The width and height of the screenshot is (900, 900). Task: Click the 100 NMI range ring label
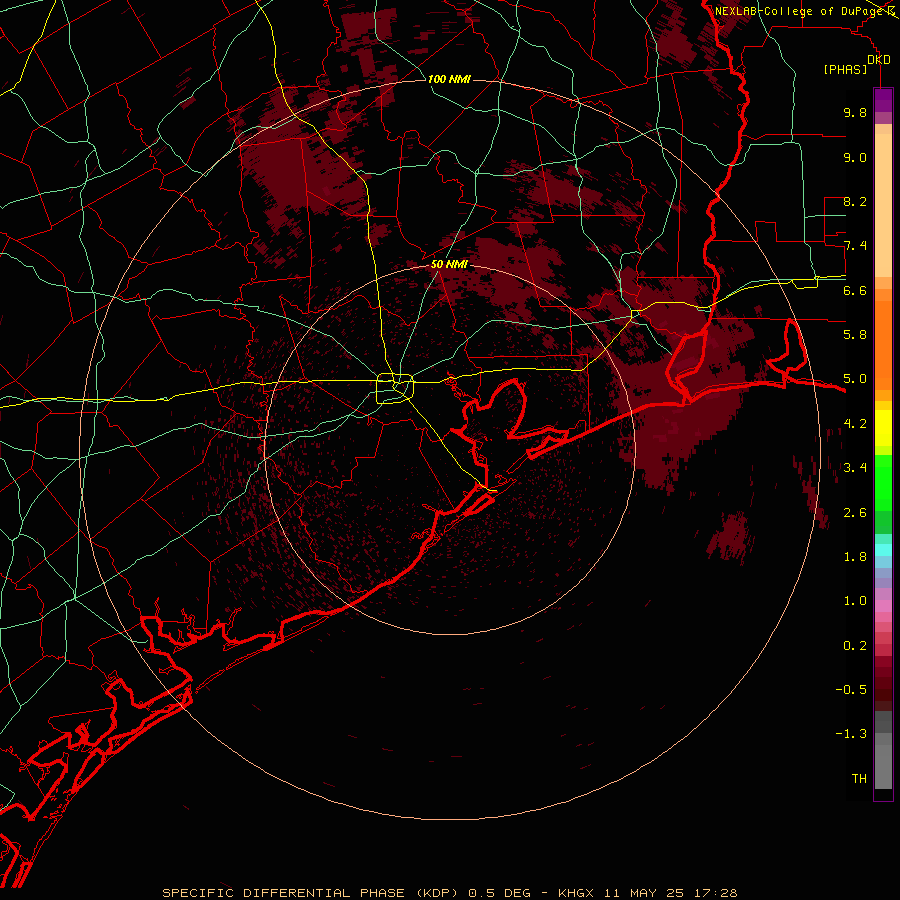tap(449, 79)
